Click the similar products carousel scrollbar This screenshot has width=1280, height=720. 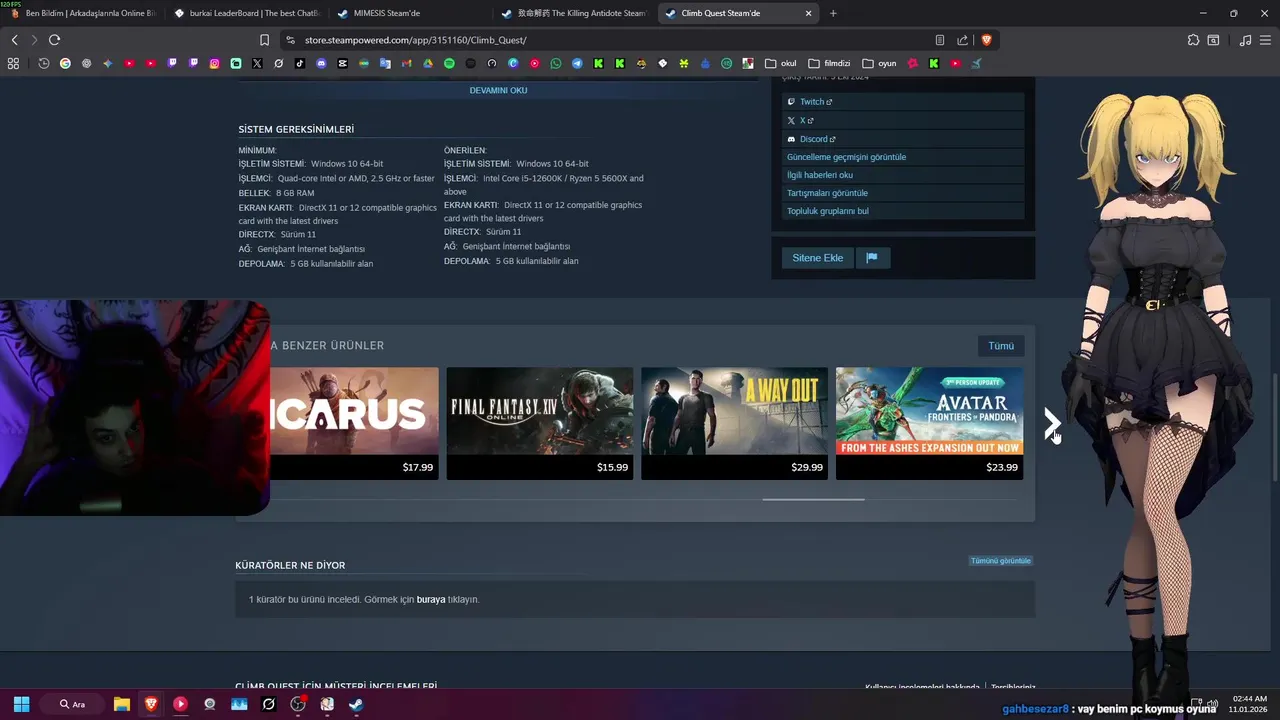click(813, 499)
